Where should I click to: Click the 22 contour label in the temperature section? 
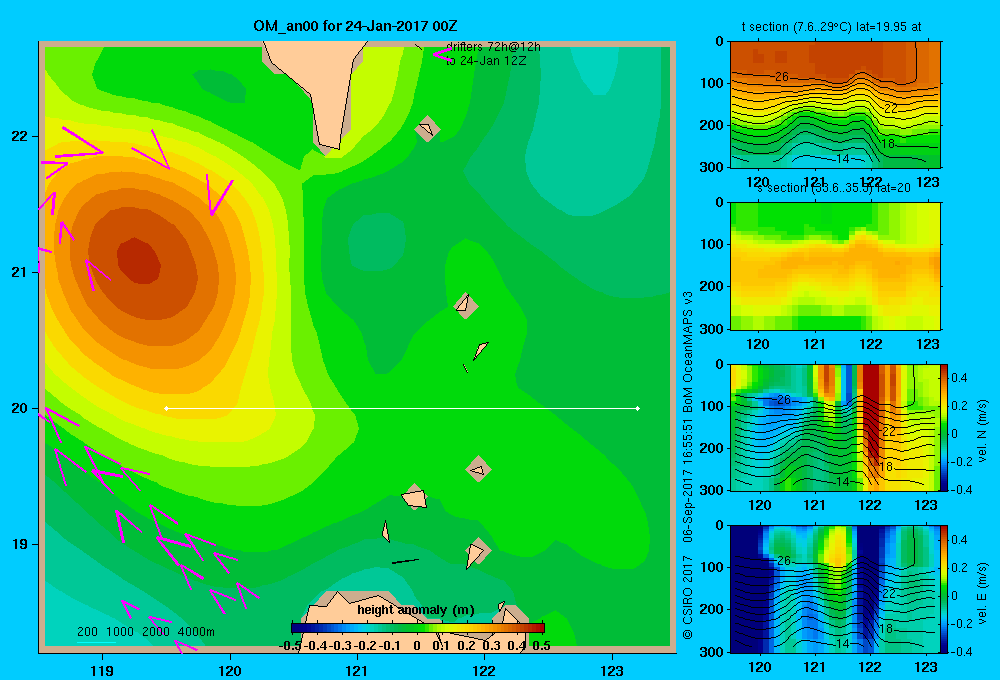click(890, 108)
